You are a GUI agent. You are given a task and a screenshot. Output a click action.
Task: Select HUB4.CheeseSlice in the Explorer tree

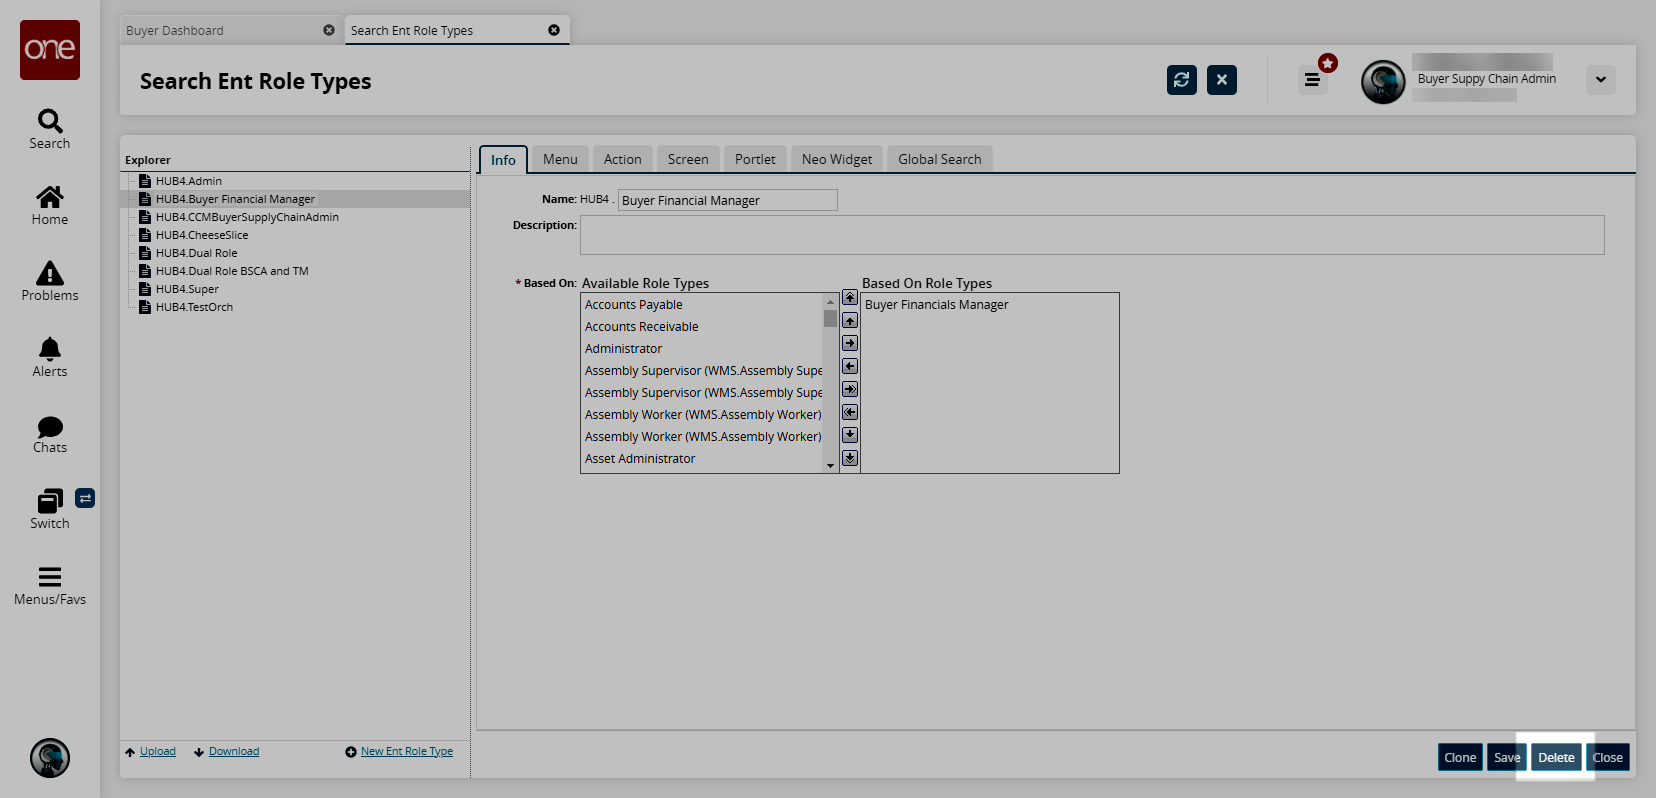point(202,235)
